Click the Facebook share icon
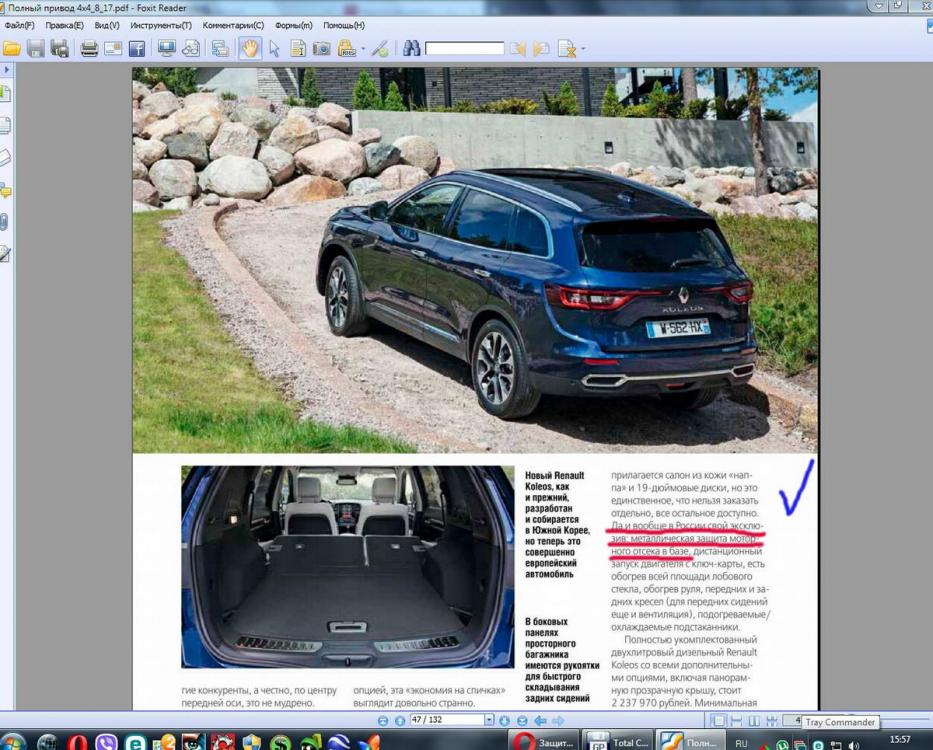The width and height of the screenshot is (933, 750). pos(137,49)
